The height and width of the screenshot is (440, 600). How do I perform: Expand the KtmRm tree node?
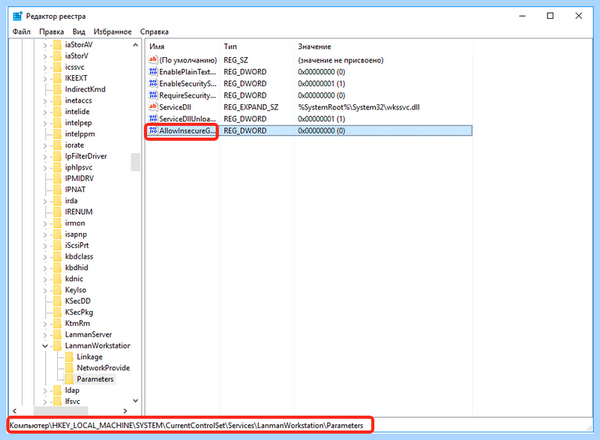45,324
